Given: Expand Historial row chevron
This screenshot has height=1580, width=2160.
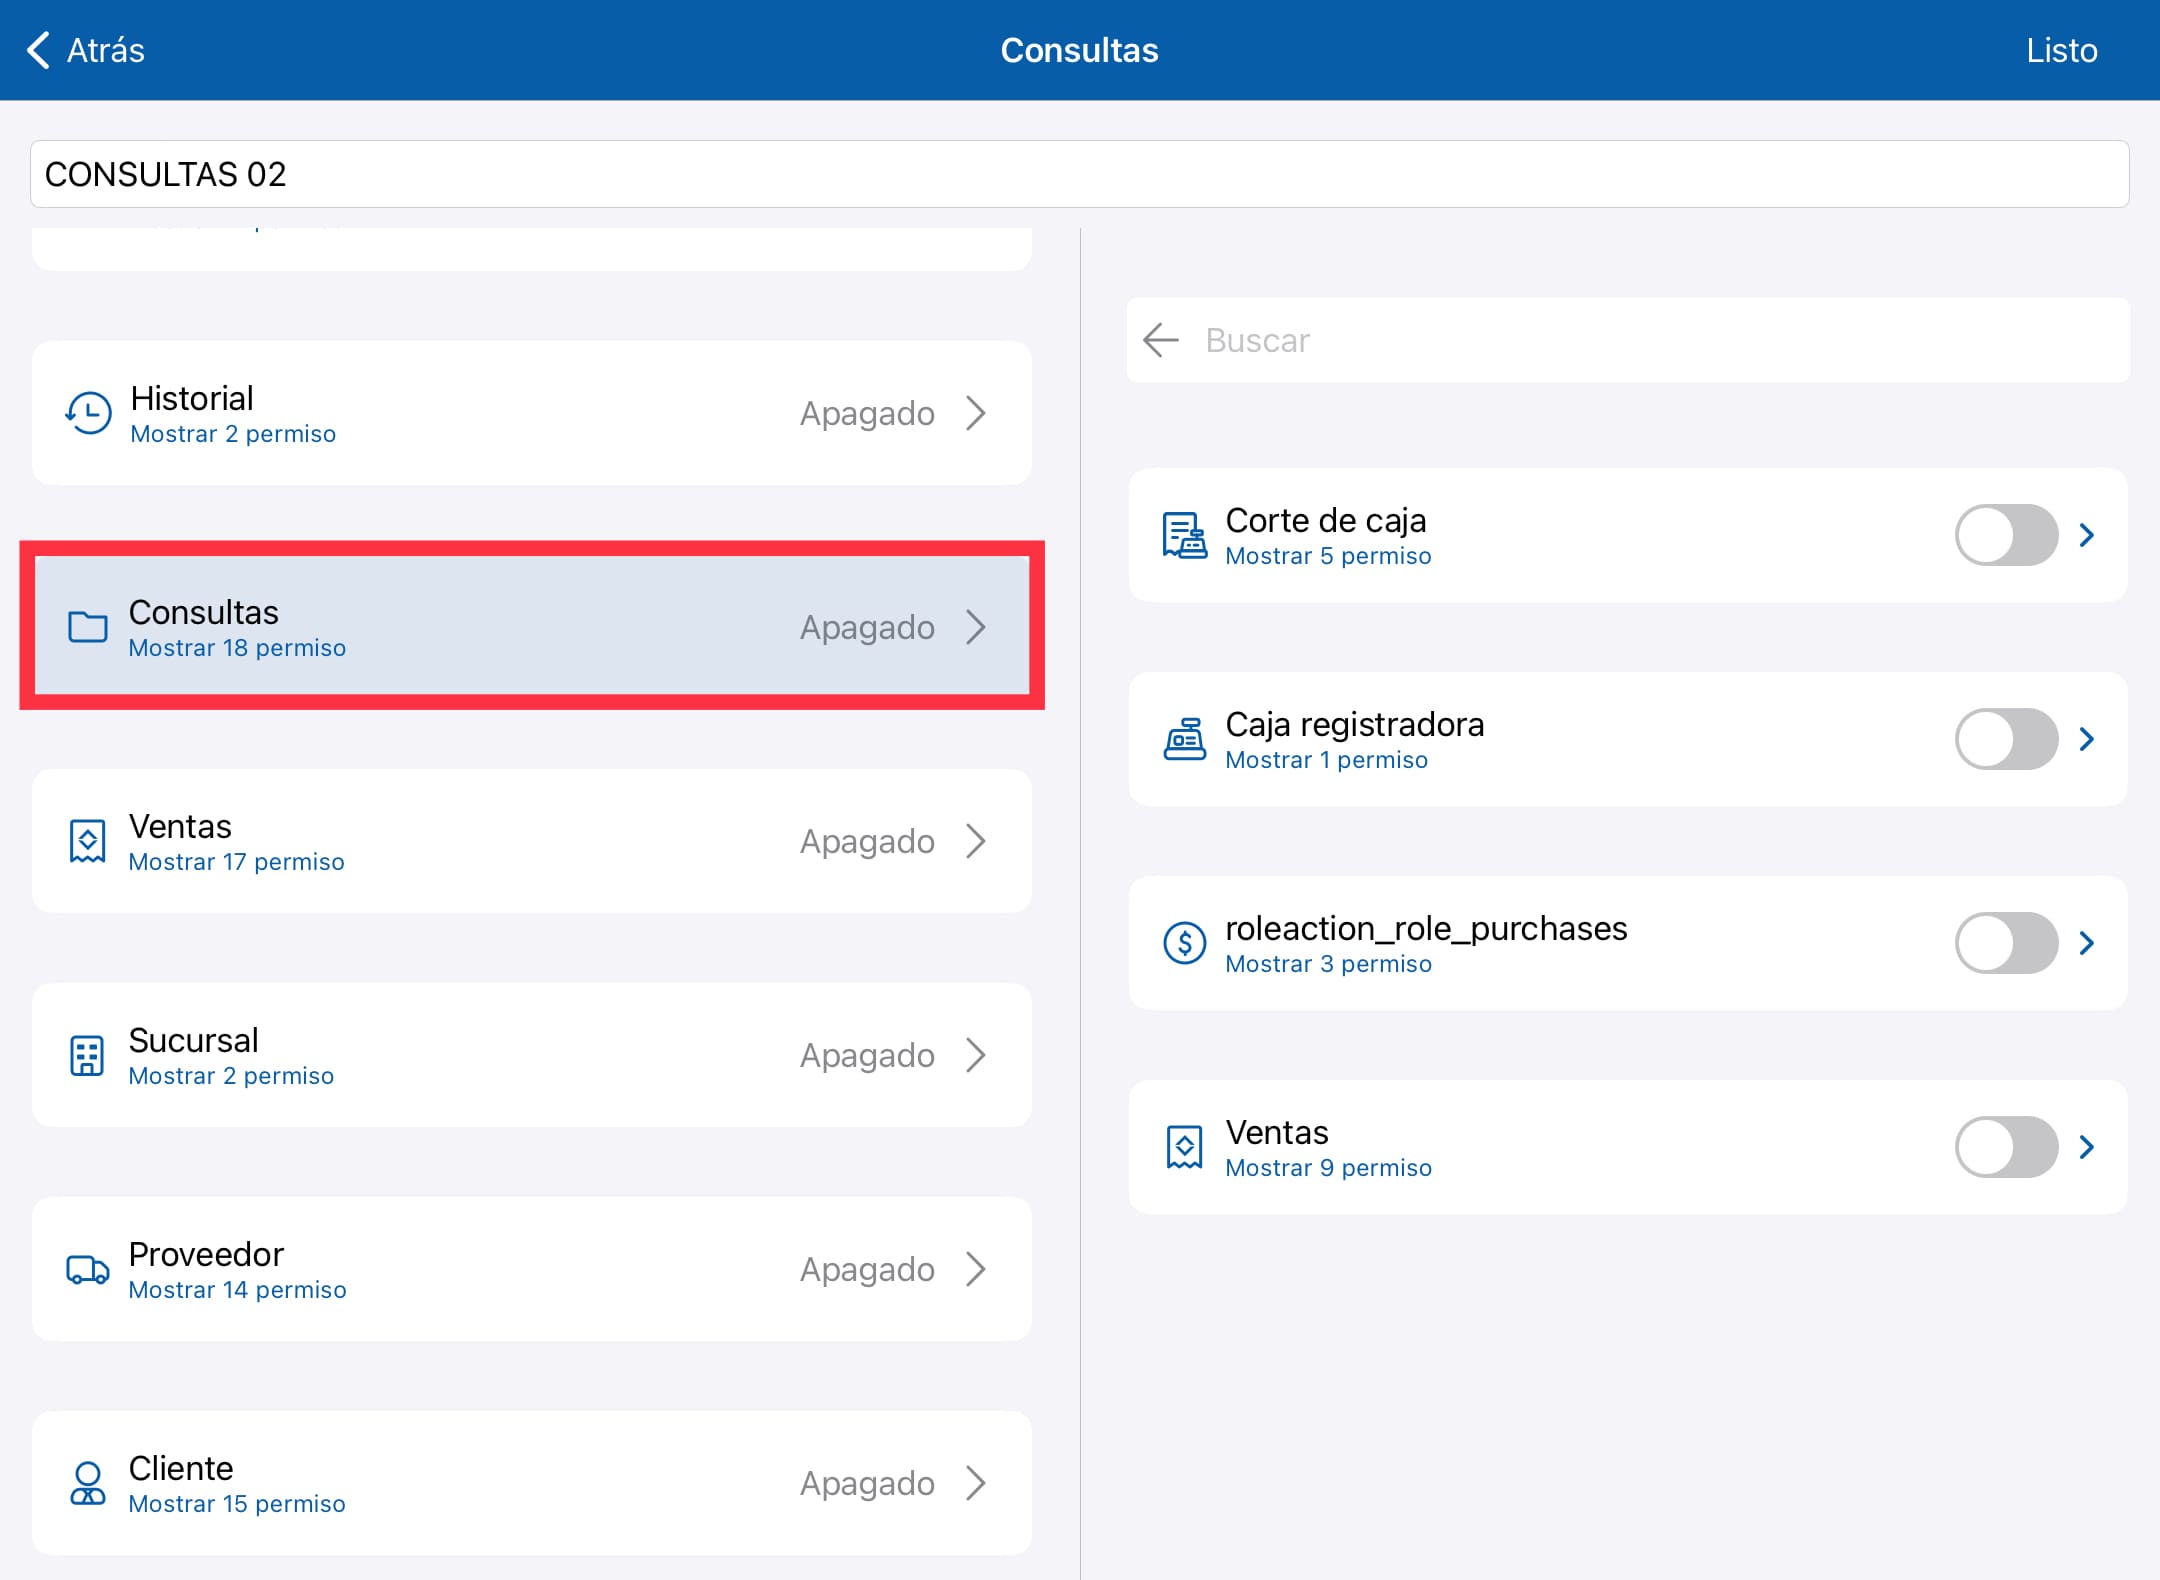Looking at the screenshot, I should pos(976,413).
